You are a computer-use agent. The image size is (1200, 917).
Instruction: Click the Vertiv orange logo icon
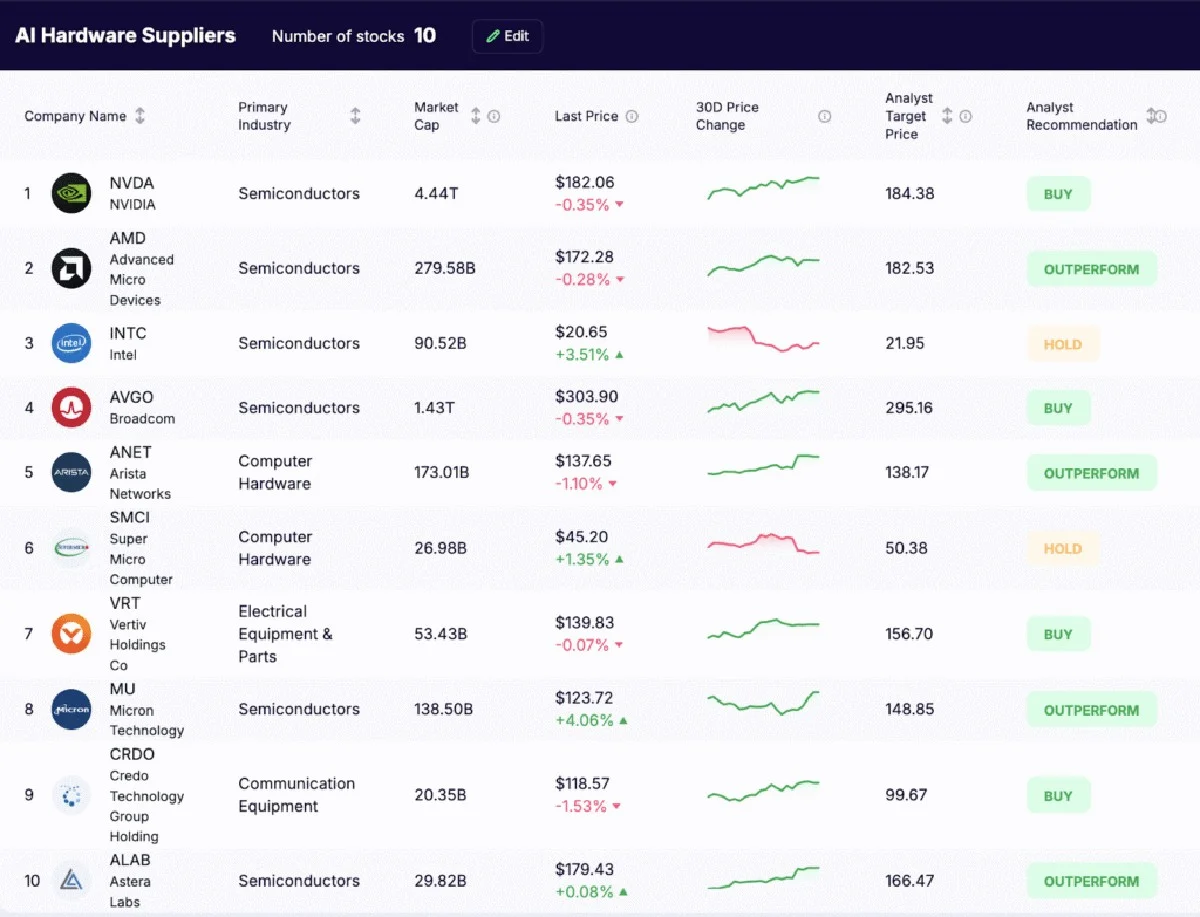click(x=71, y=634)
